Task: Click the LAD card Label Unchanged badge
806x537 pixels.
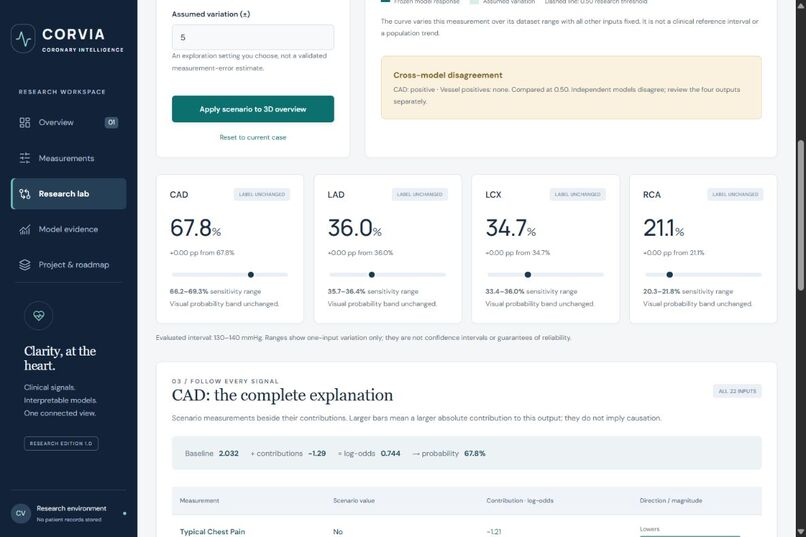Action: click(x=419, y=194)
